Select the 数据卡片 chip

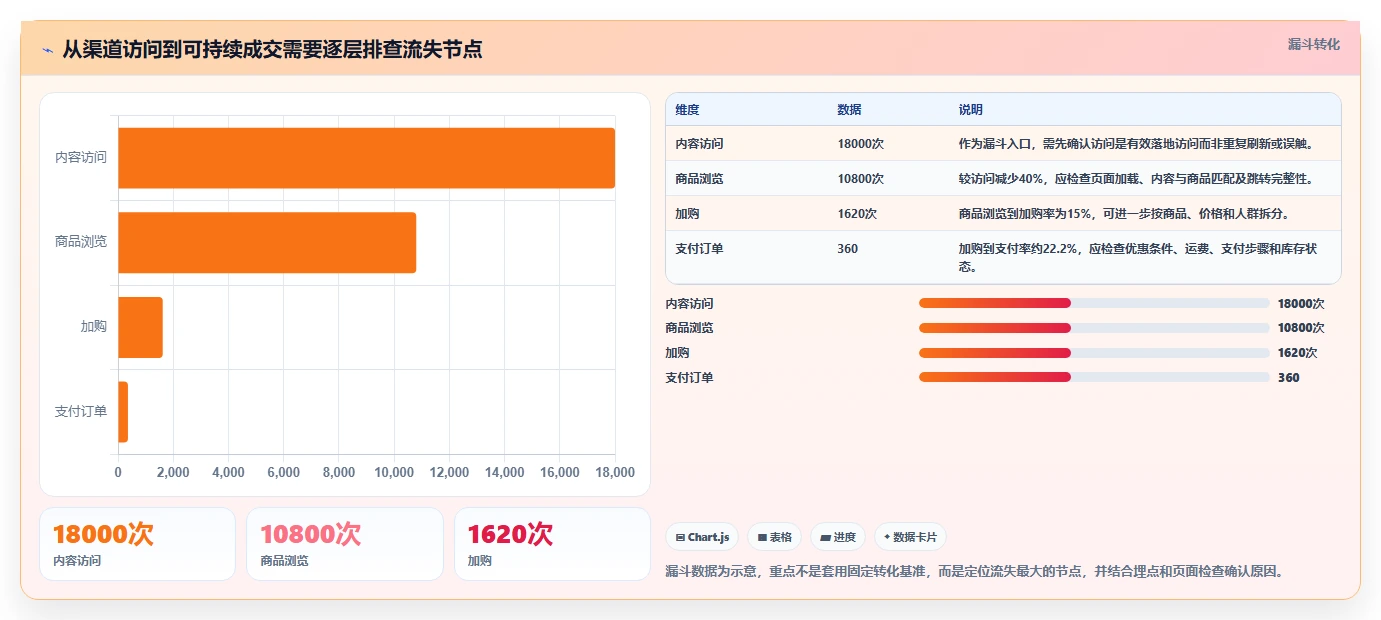click(x=910, y=537)
